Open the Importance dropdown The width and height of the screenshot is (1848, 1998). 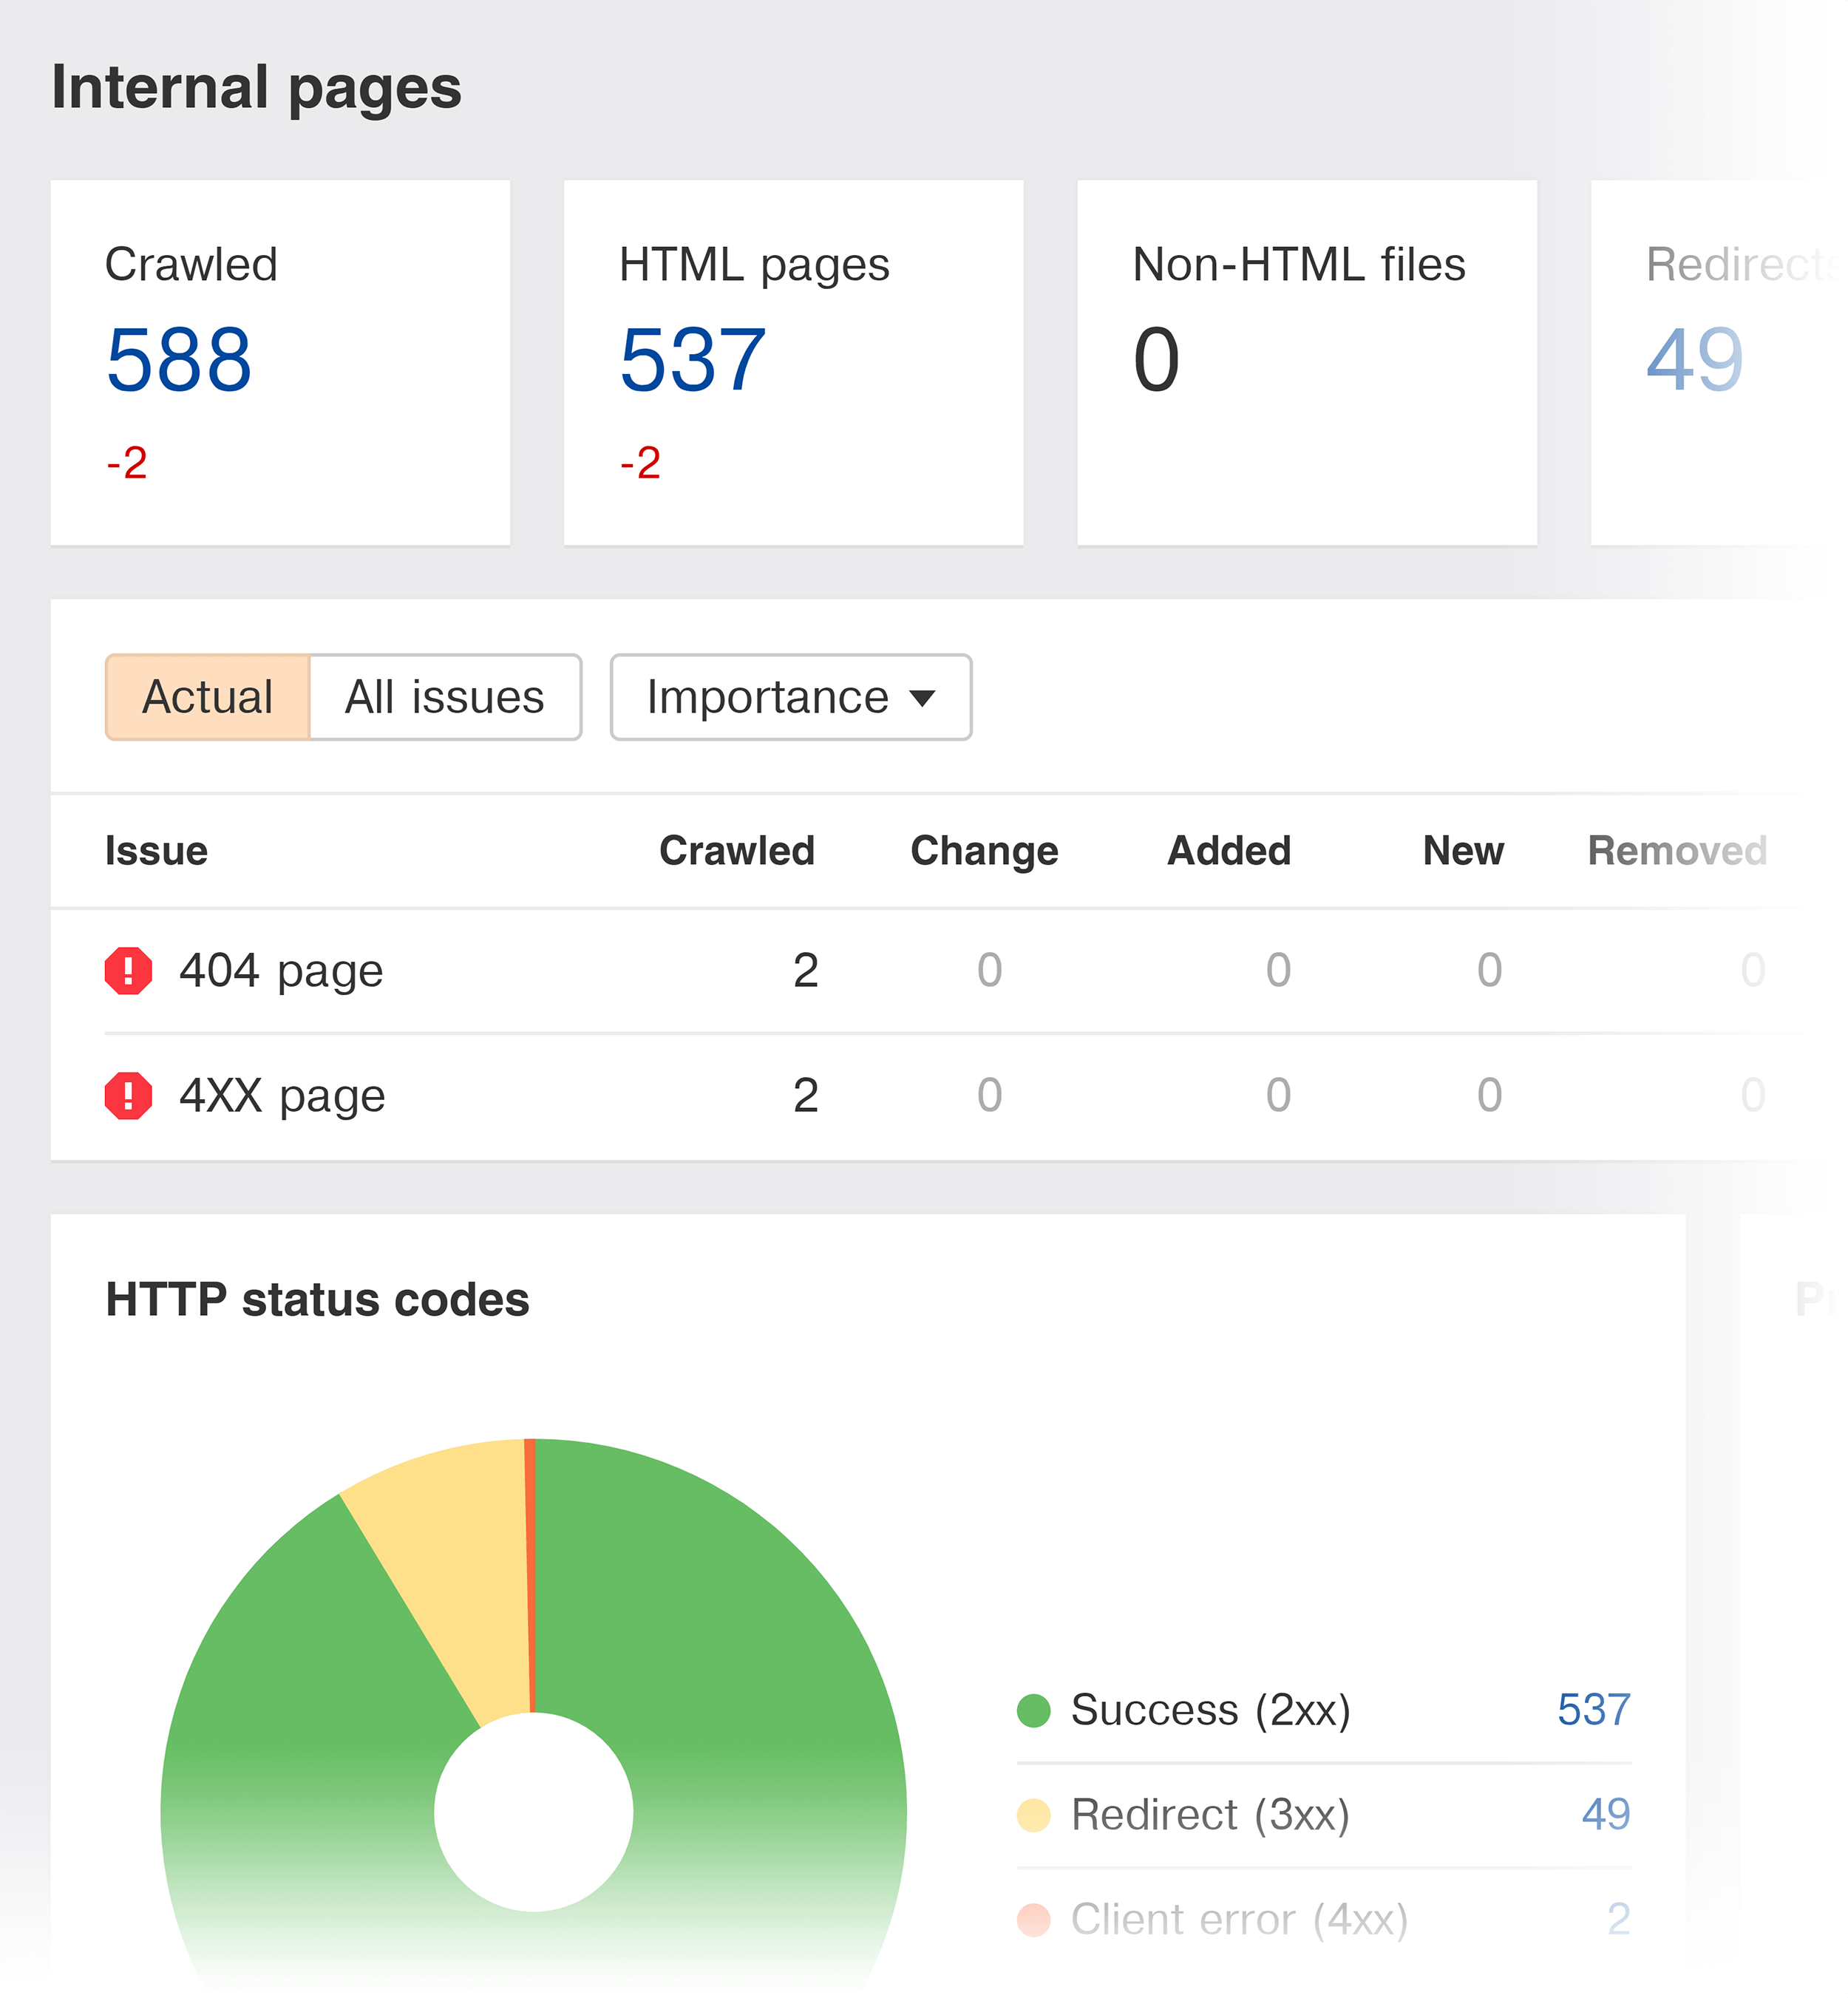tap(791, 697)
